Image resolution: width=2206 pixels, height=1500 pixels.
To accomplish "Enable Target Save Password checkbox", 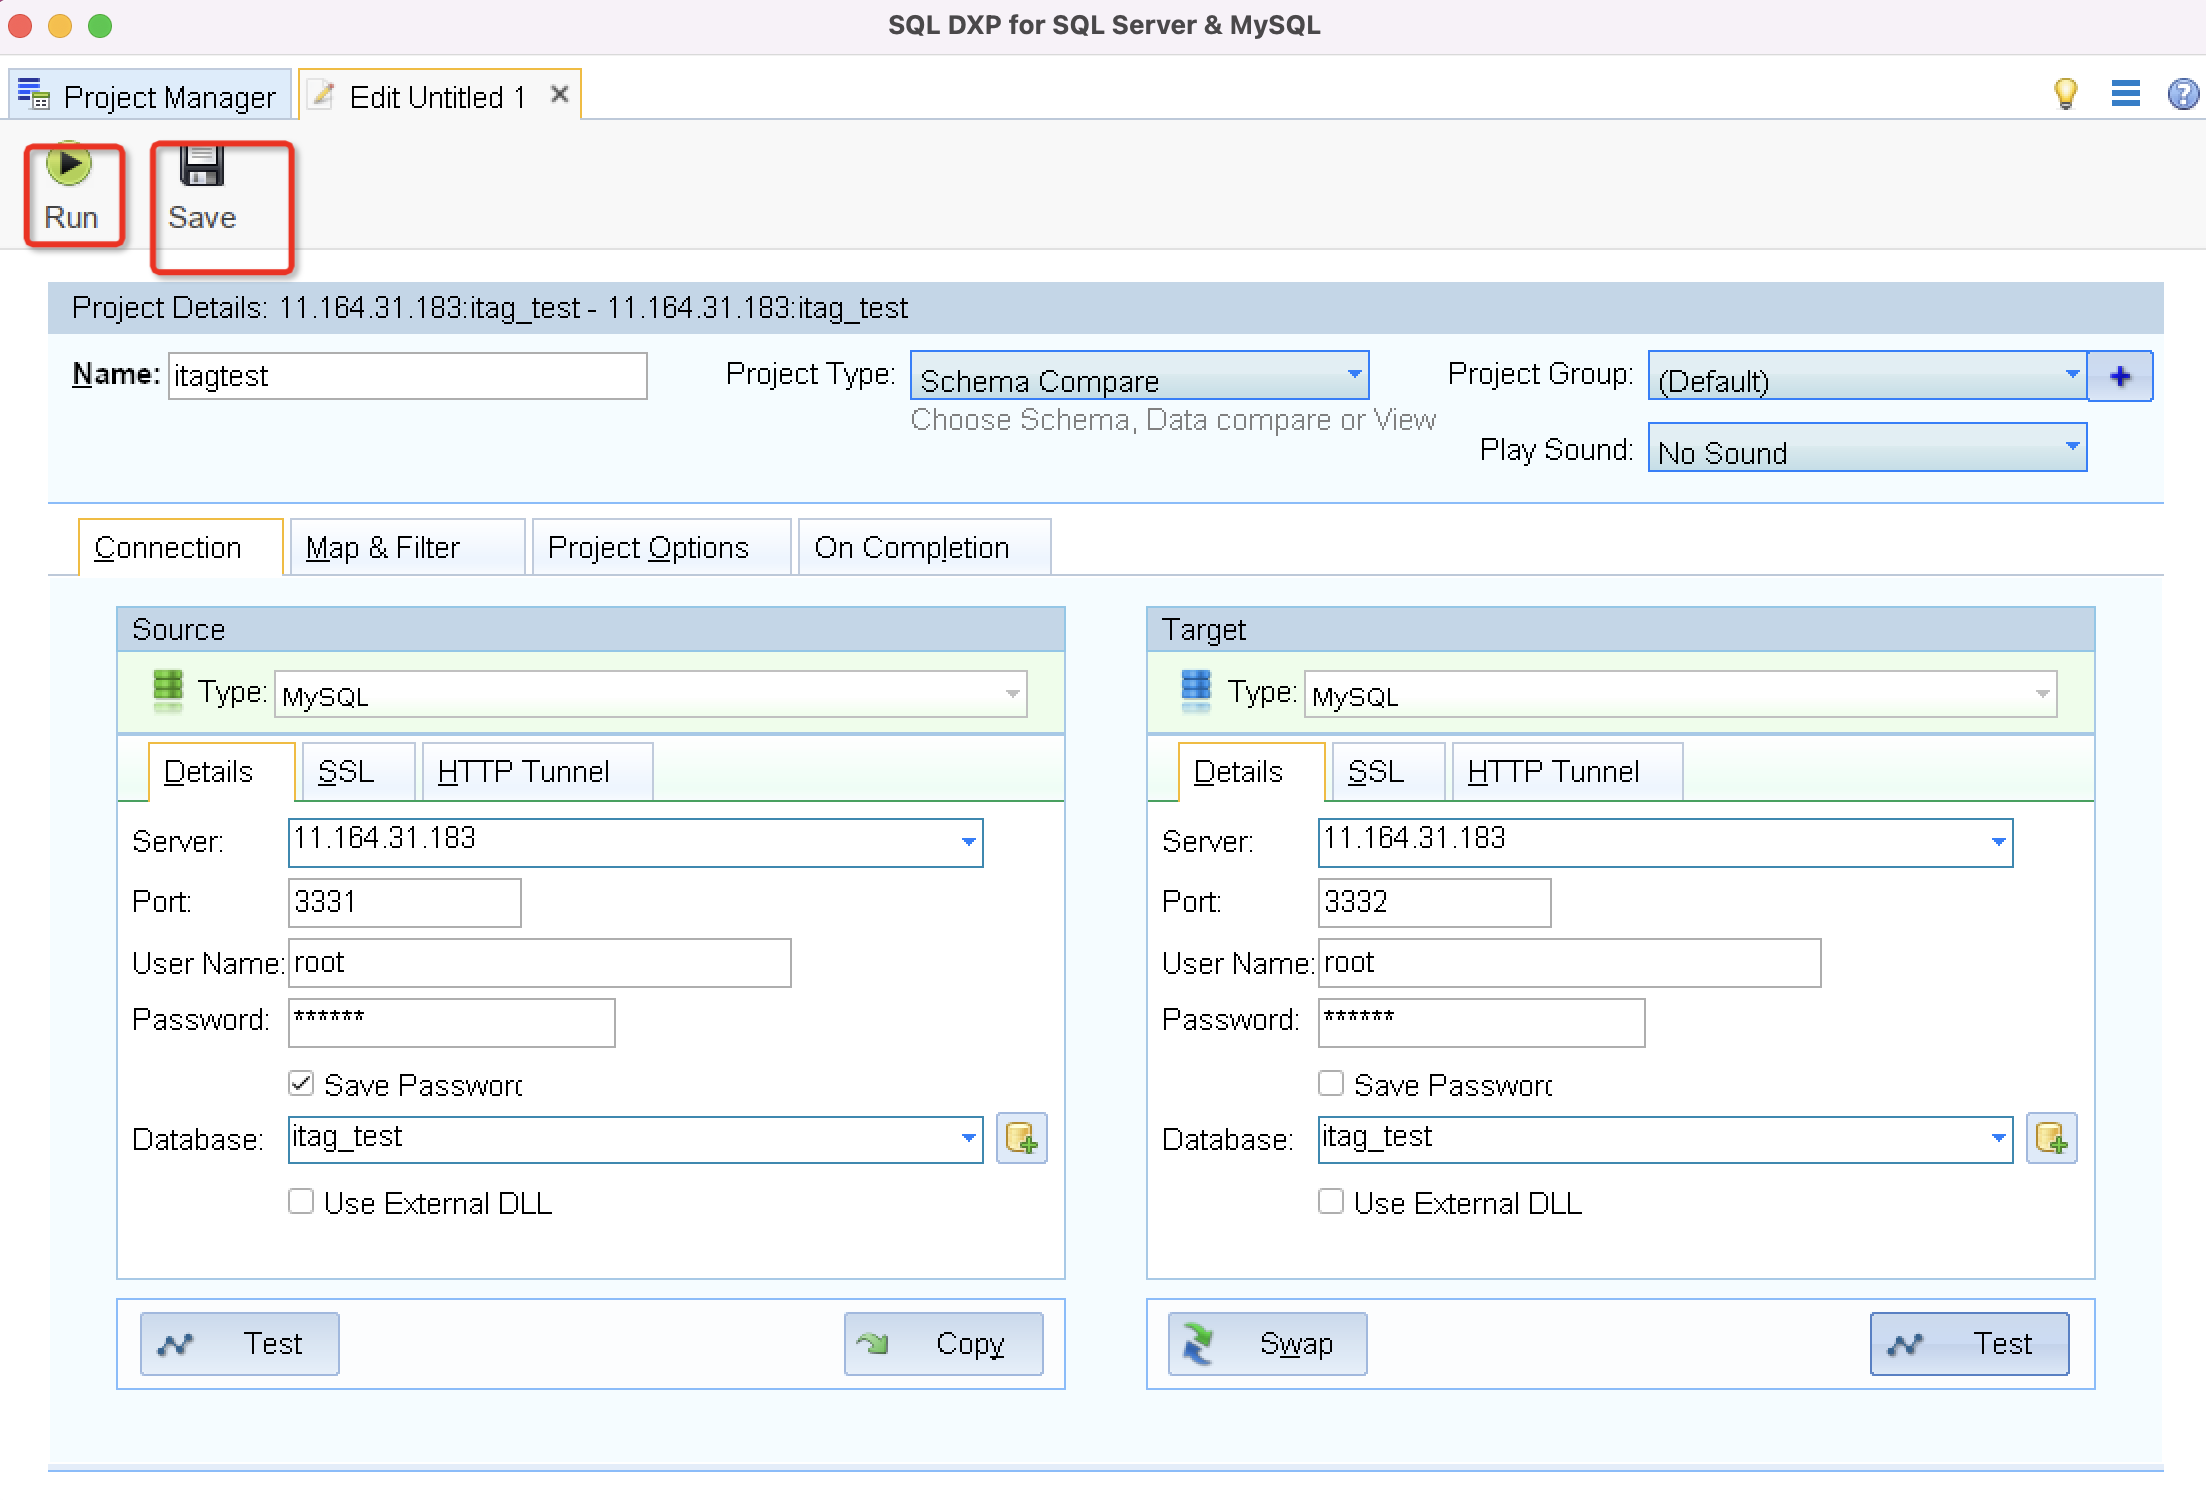I will (x=1331, y=1083).
